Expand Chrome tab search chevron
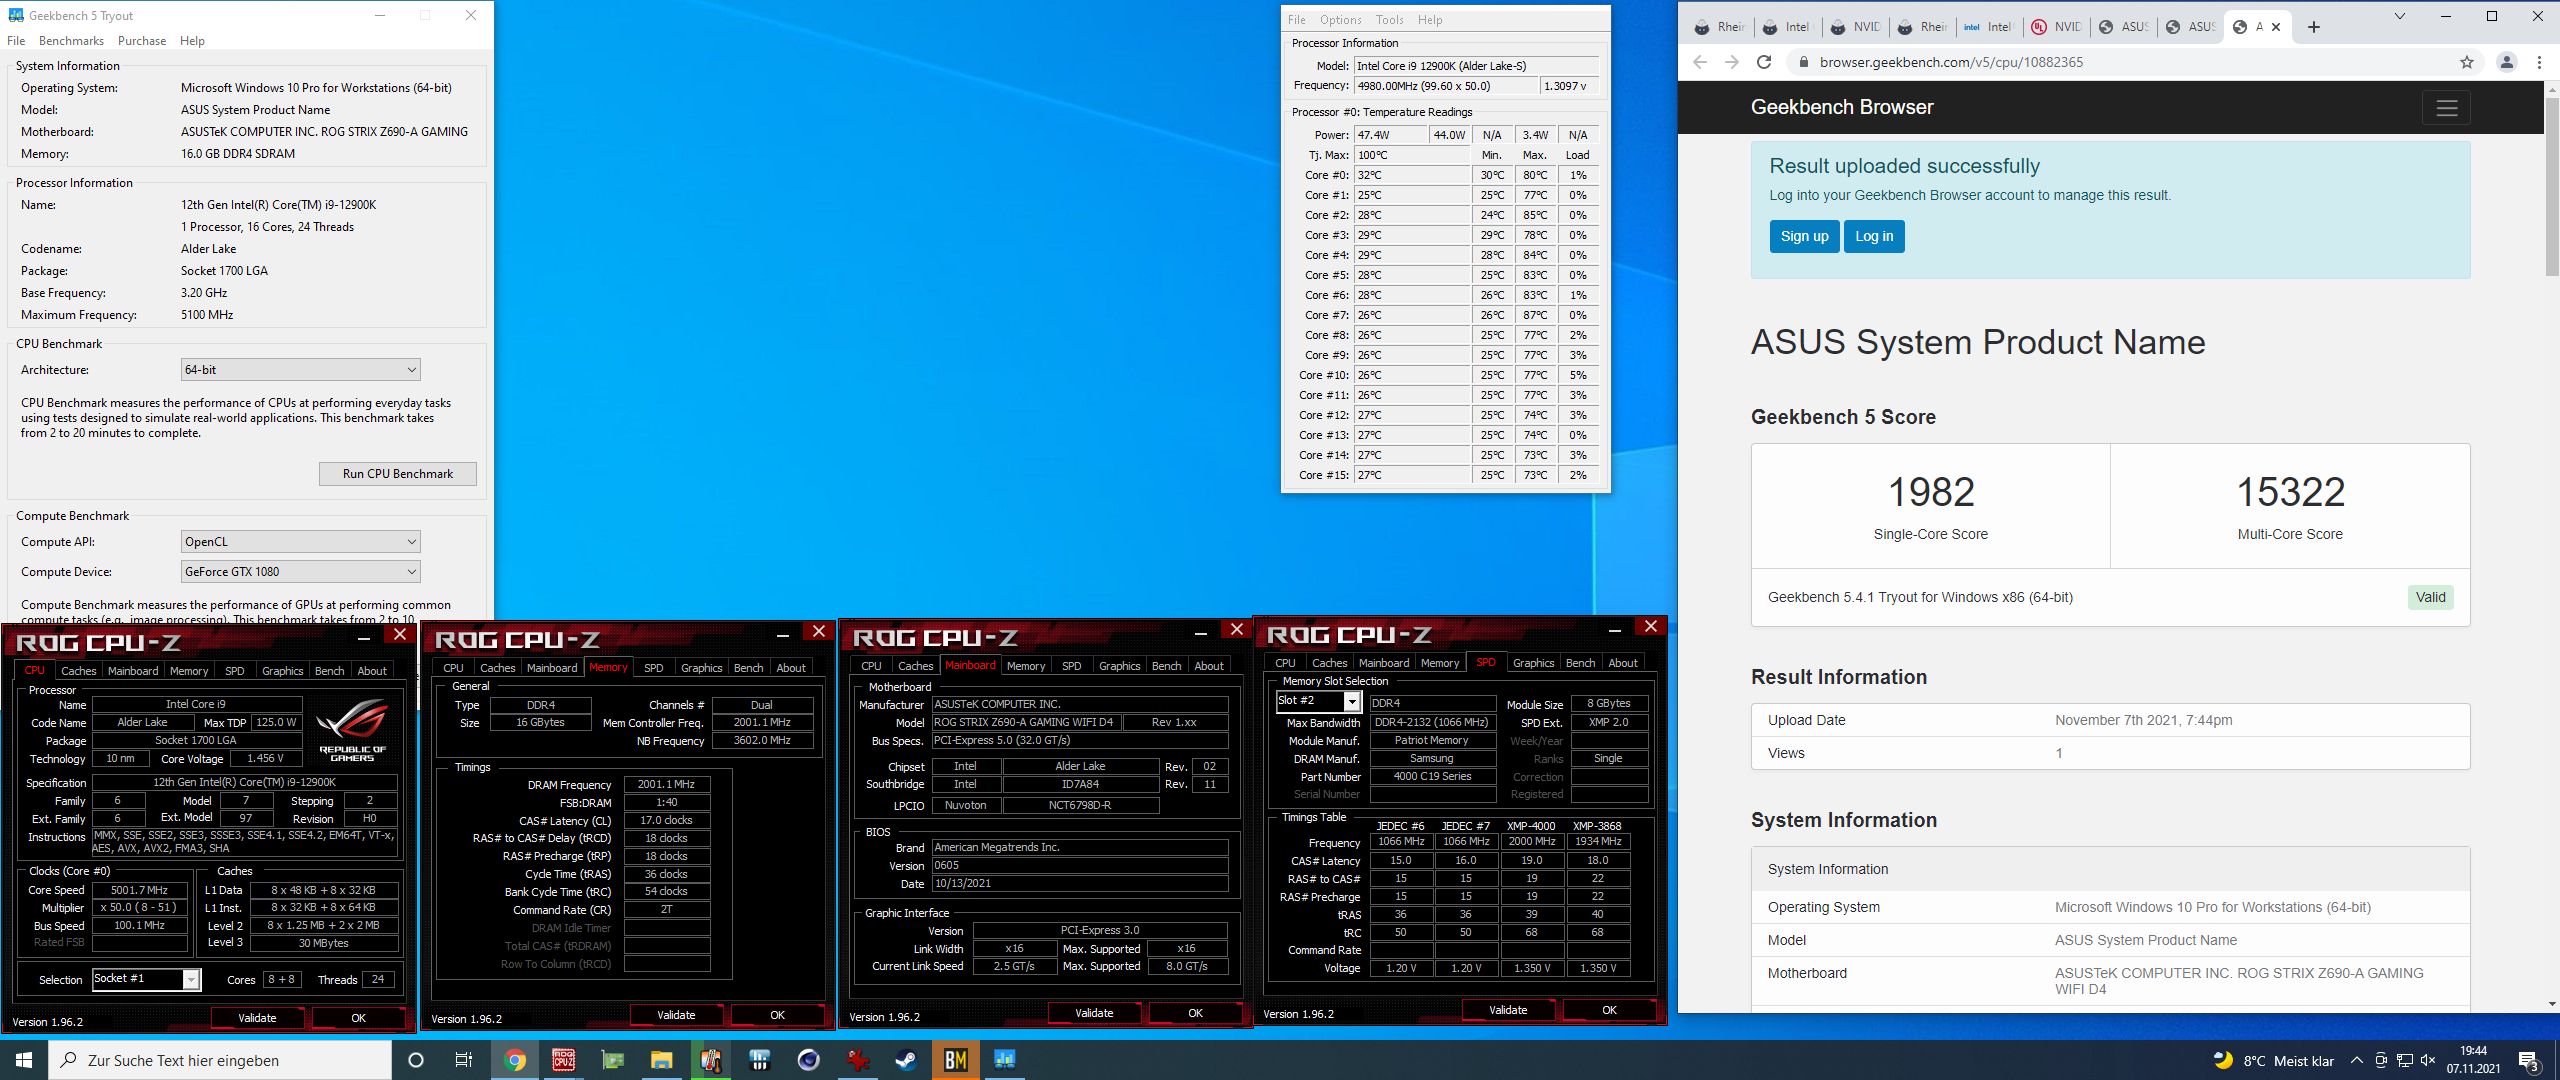The image size is (2560, 1080). (2400, 16)
